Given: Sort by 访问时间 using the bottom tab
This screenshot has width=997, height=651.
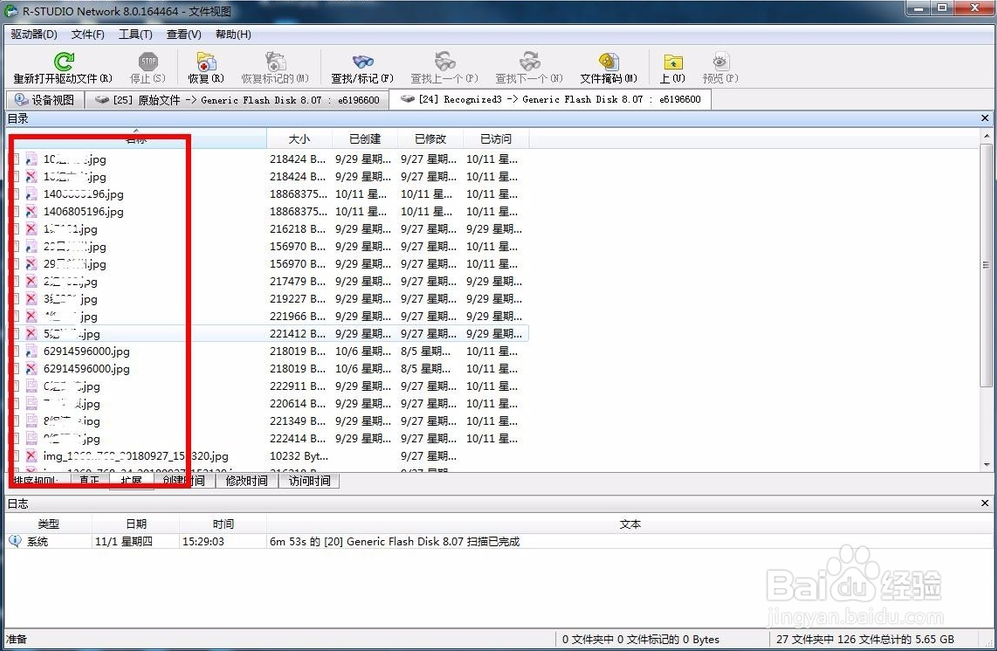Looking at the screenshot, I should (x=309, y=481).
